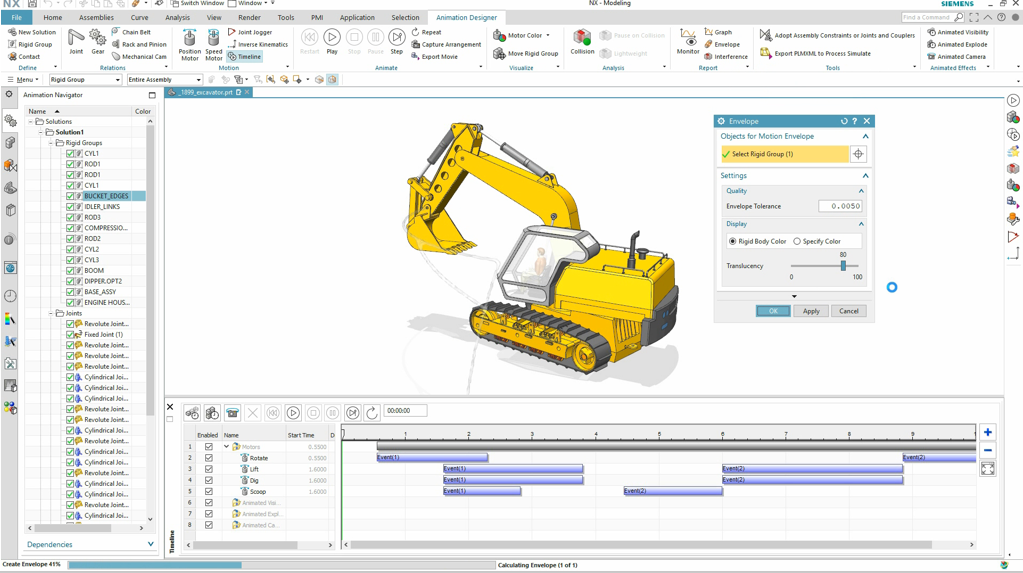Open the Interference report tool
Screen dimensions: 1023x573
(x=725, y=57)
